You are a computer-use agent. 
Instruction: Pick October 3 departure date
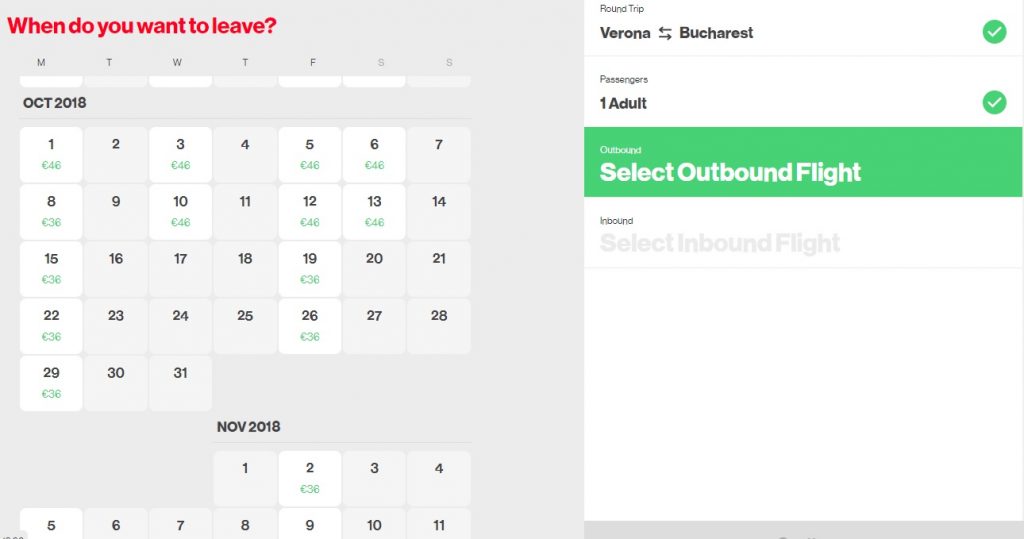coord(180,154)
